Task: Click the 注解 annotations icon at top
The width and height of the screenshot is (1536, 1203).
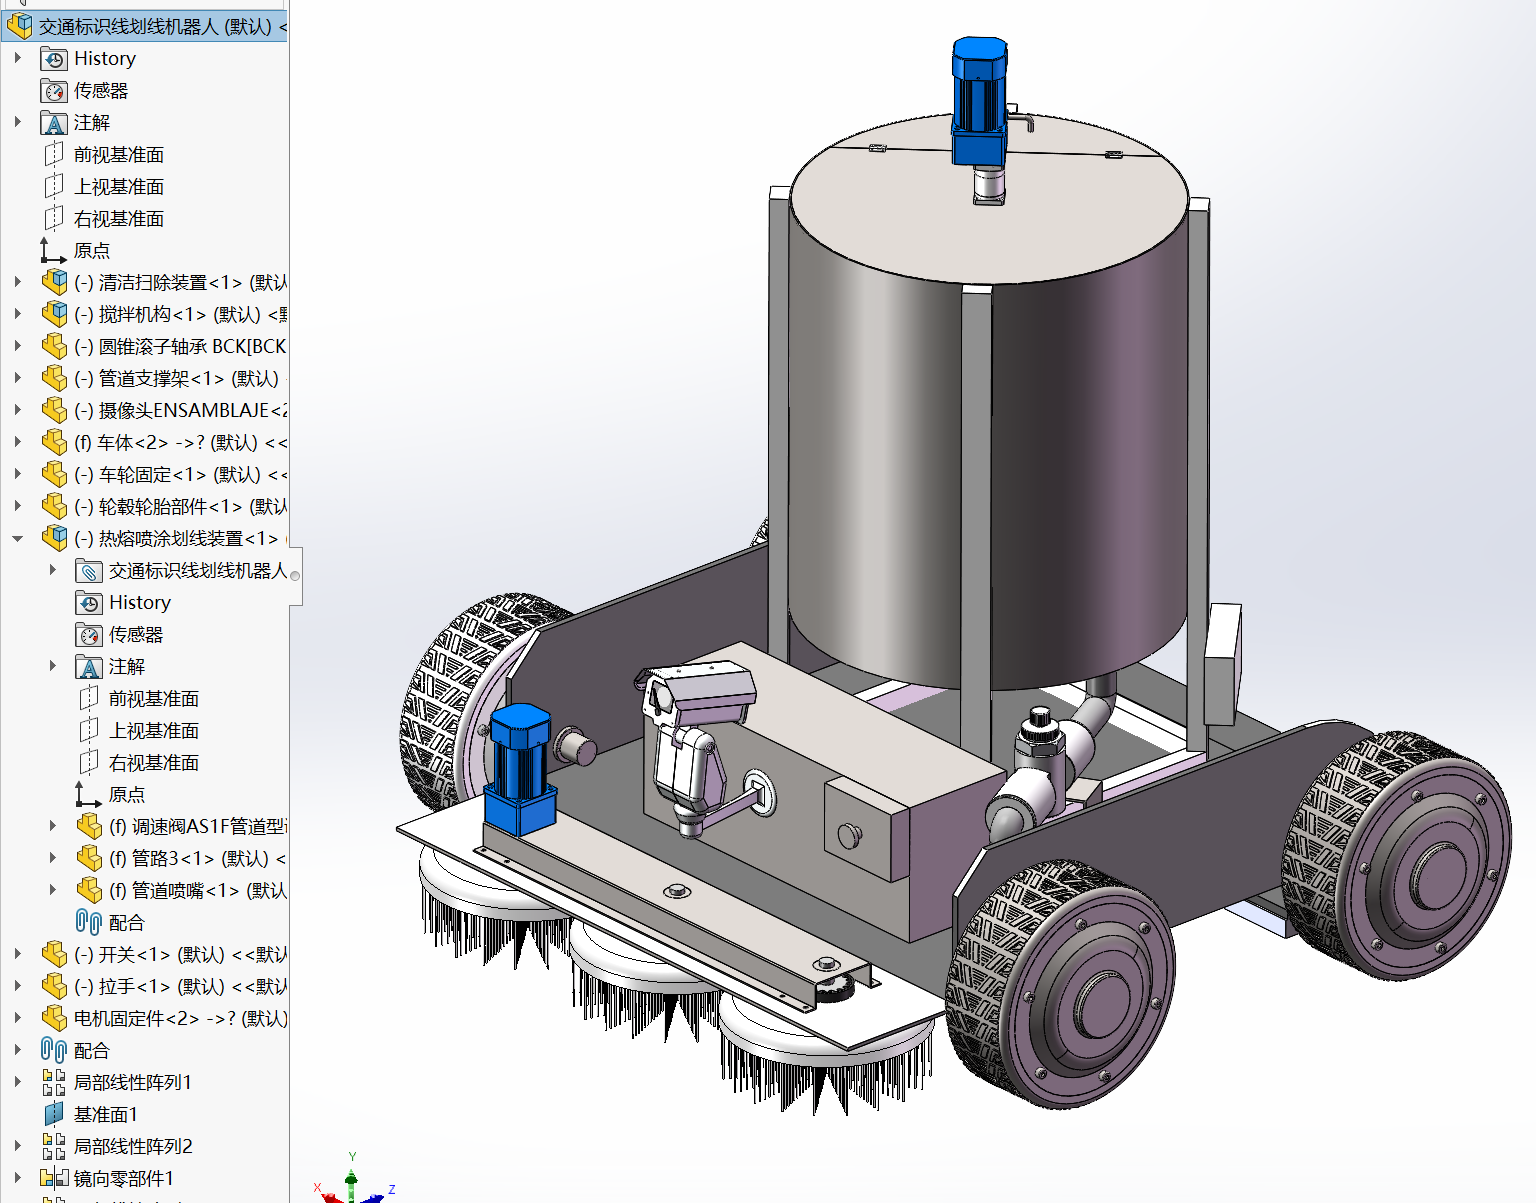Action: click(x=54, y=123)
